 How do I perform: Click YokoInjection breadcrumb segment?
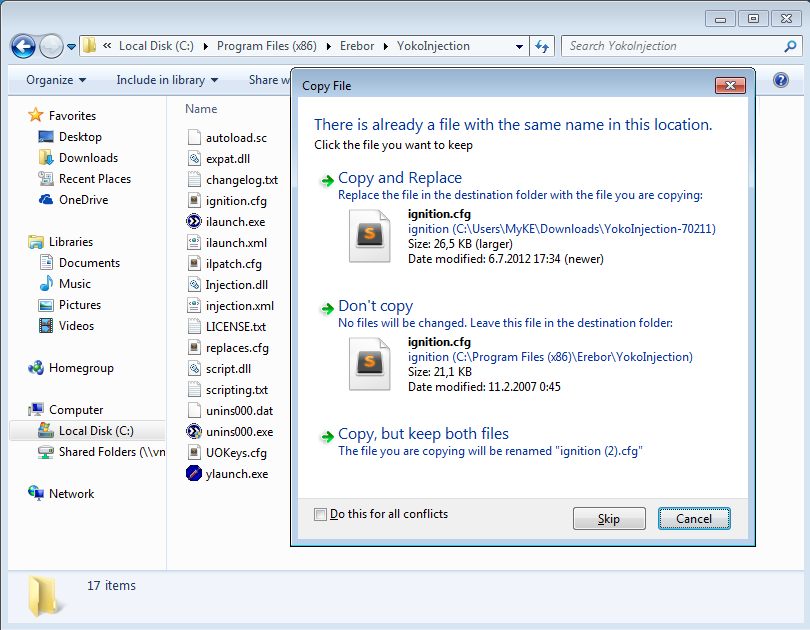[x=433, y=46]
